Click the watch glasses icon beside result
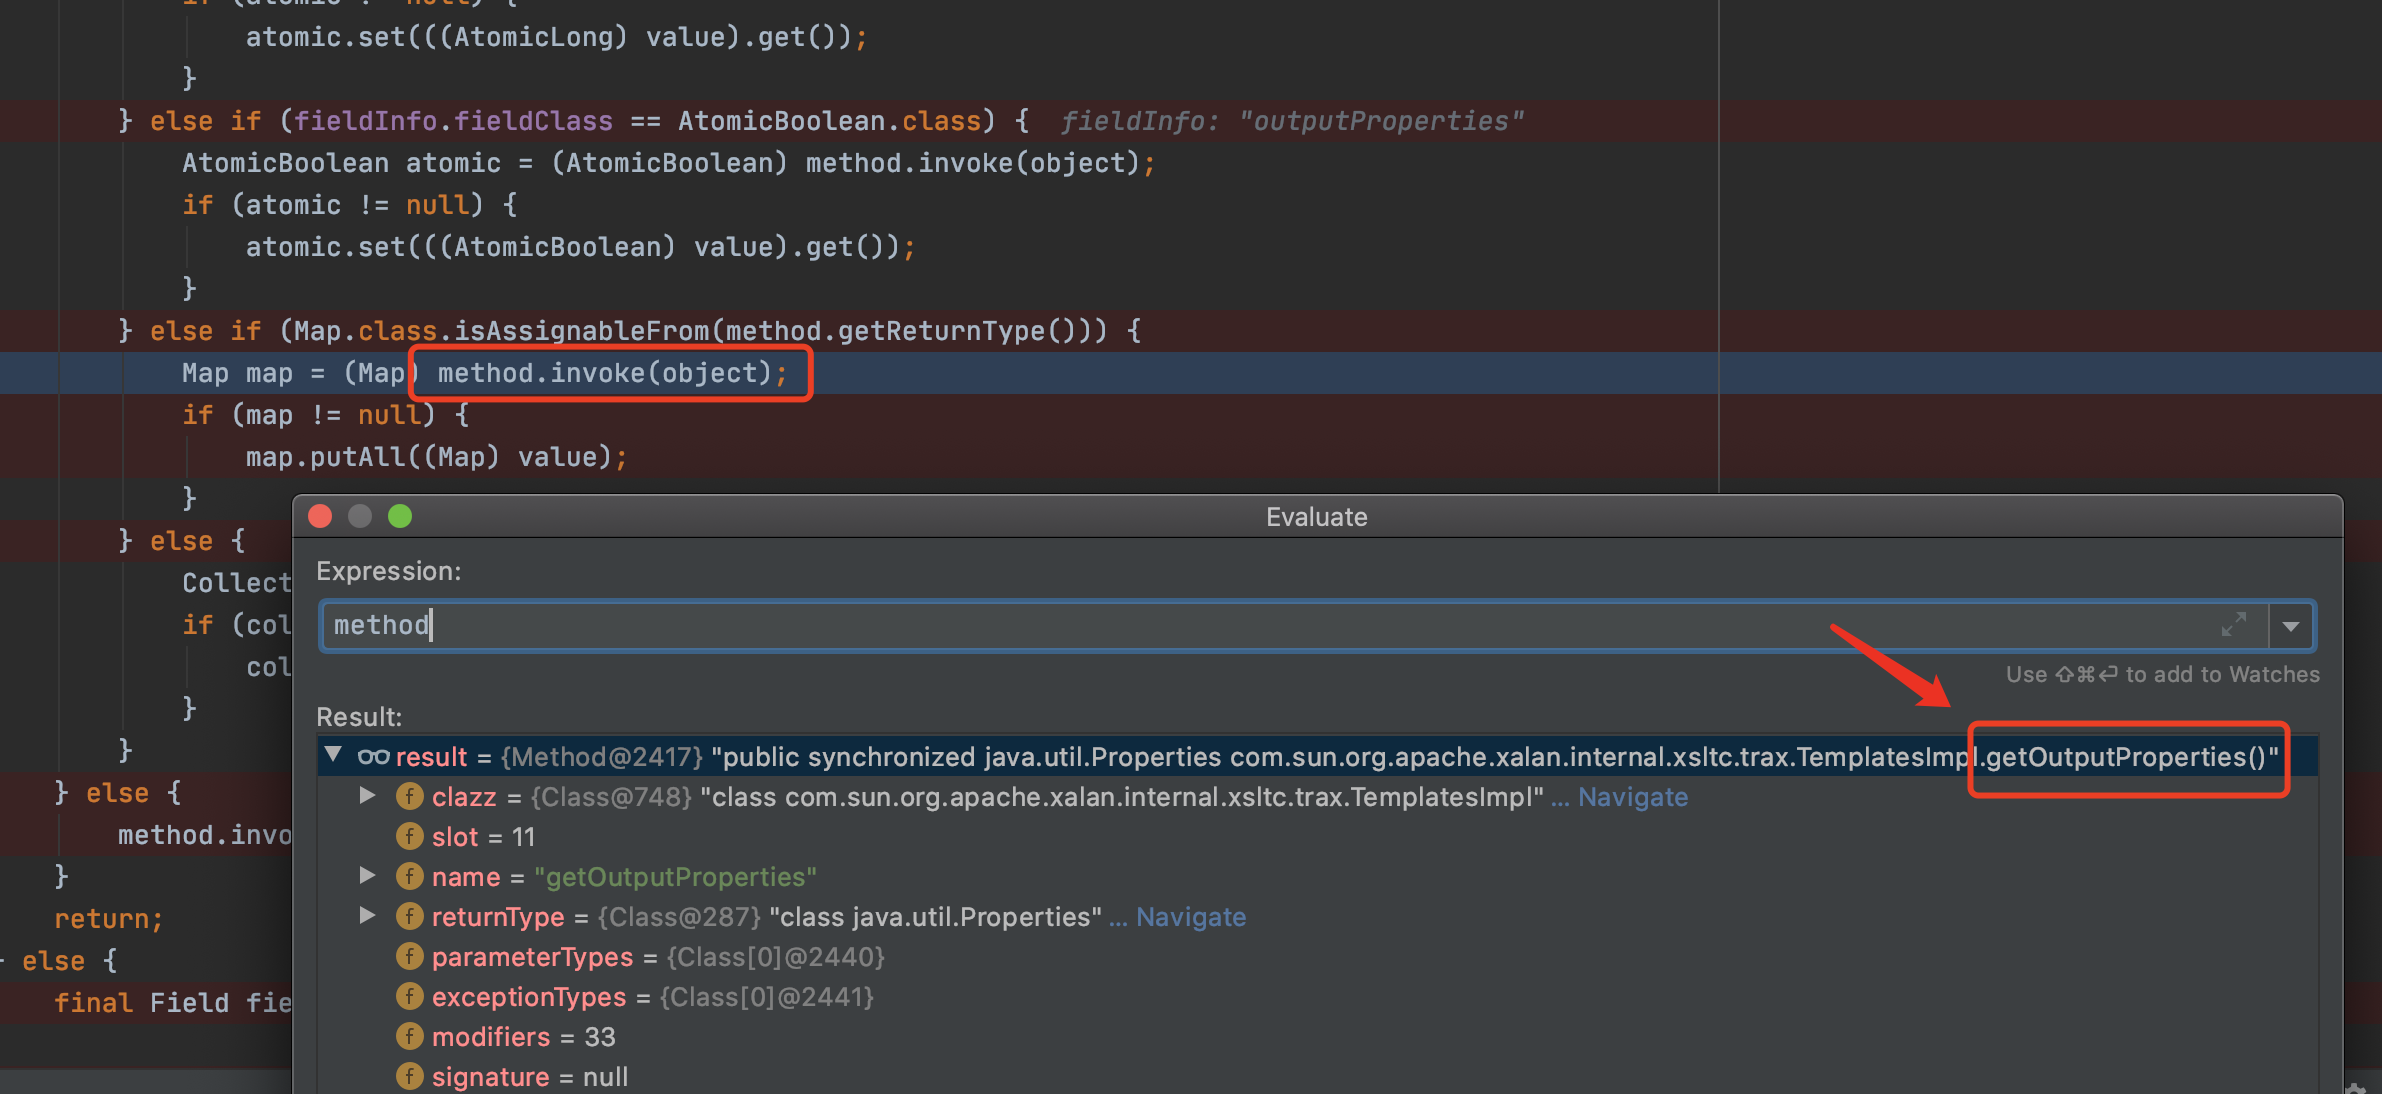Screen dimensions: 2382x1094 [373, 756]
